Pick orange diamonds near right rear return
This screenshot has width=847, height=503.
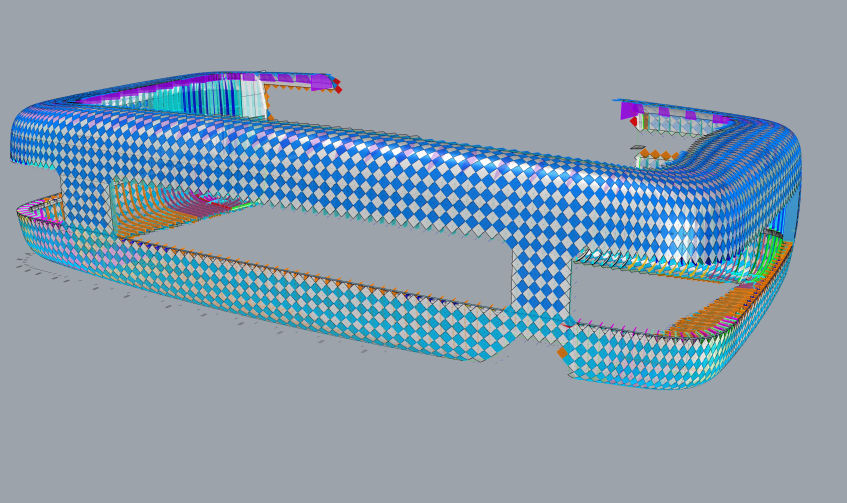(655, 154)
